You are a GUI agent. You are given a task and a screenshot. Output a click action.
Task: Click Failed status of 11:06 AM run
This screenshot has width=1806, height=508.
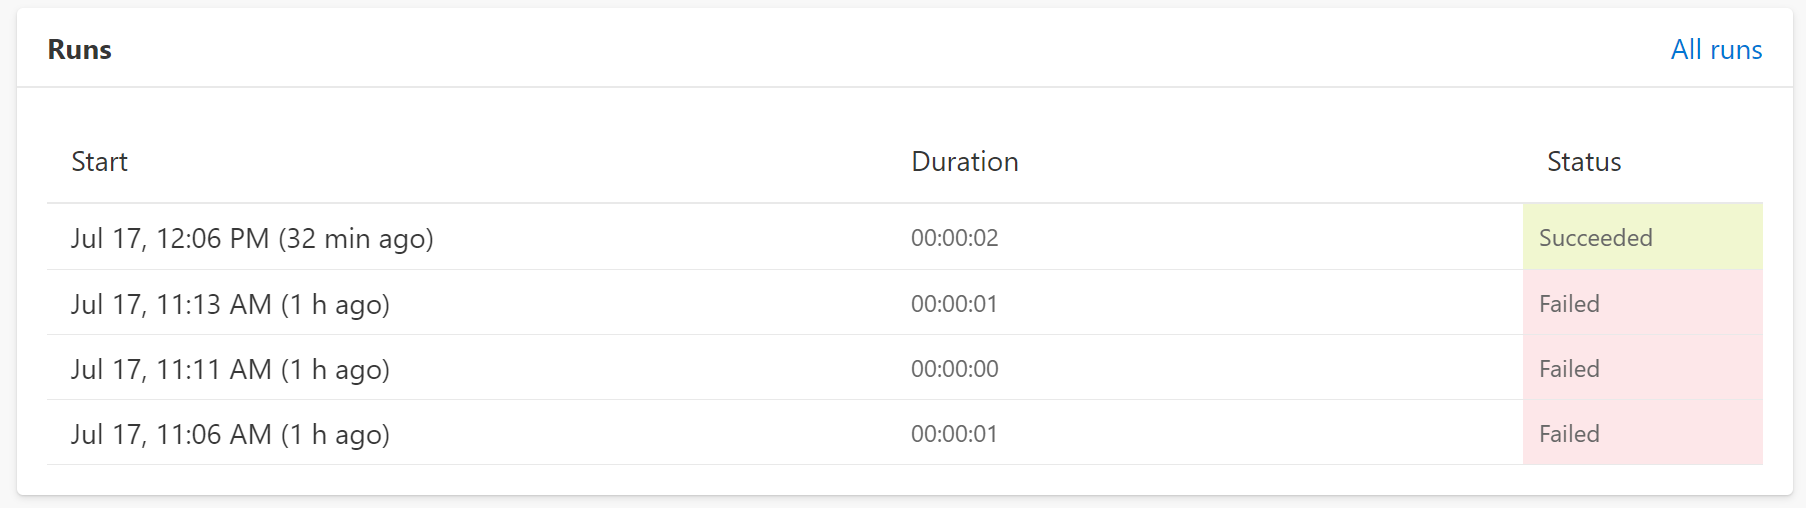[x=1642, y=433]
